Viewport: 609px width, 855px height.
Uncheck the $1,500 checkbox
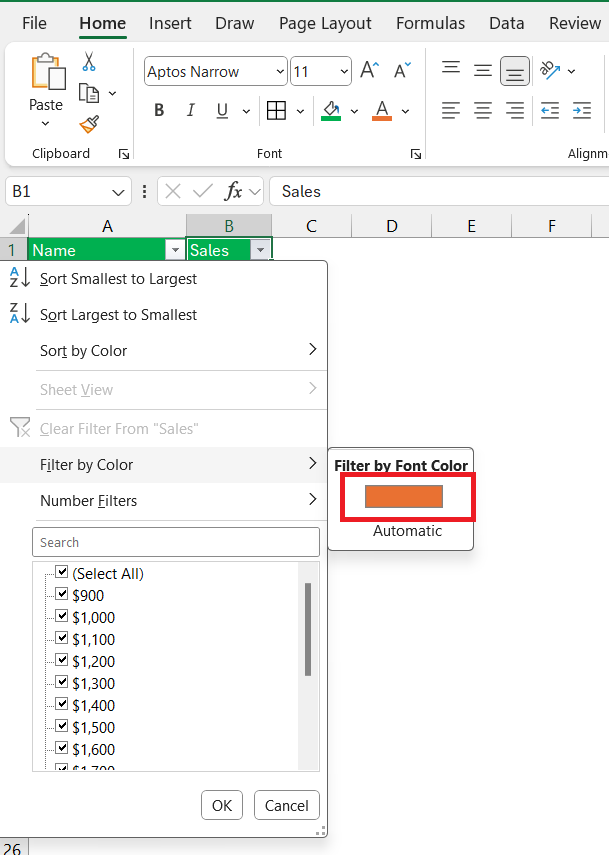point(62,726)
